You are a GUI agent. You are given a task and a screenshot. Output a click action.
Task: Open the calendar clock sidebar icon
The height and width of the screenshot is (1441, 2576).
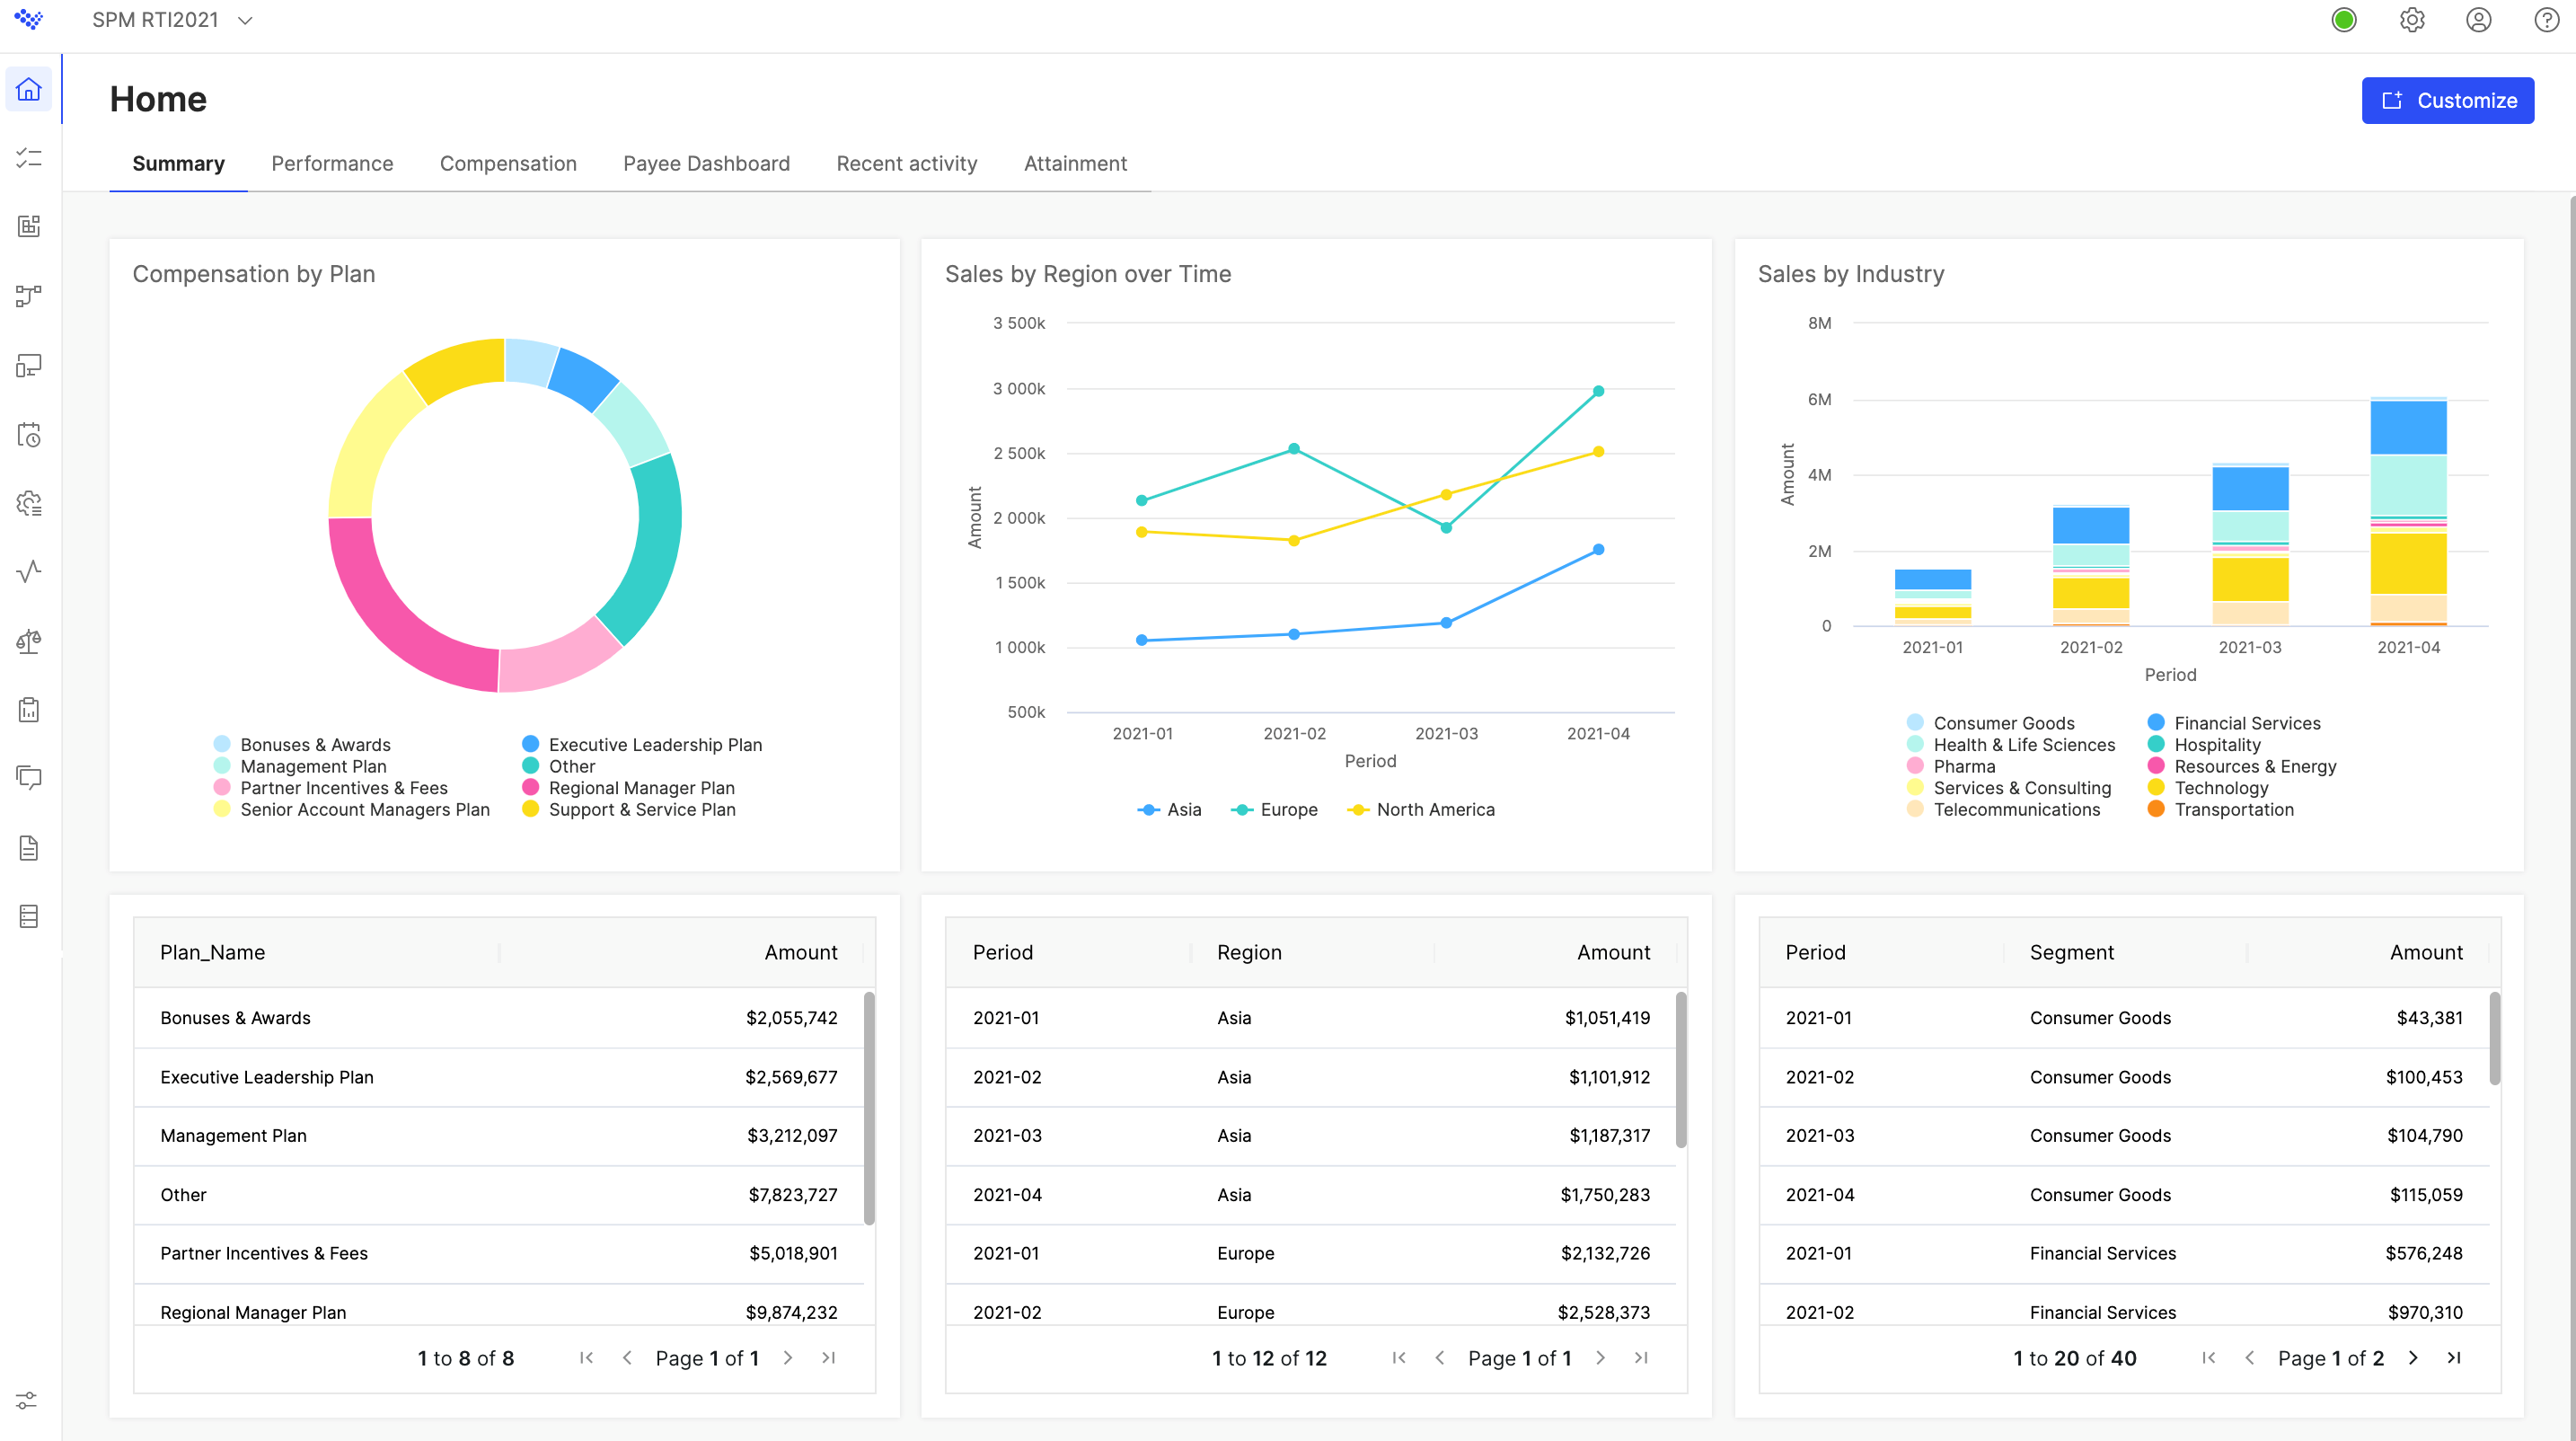[x=29, y=434]
